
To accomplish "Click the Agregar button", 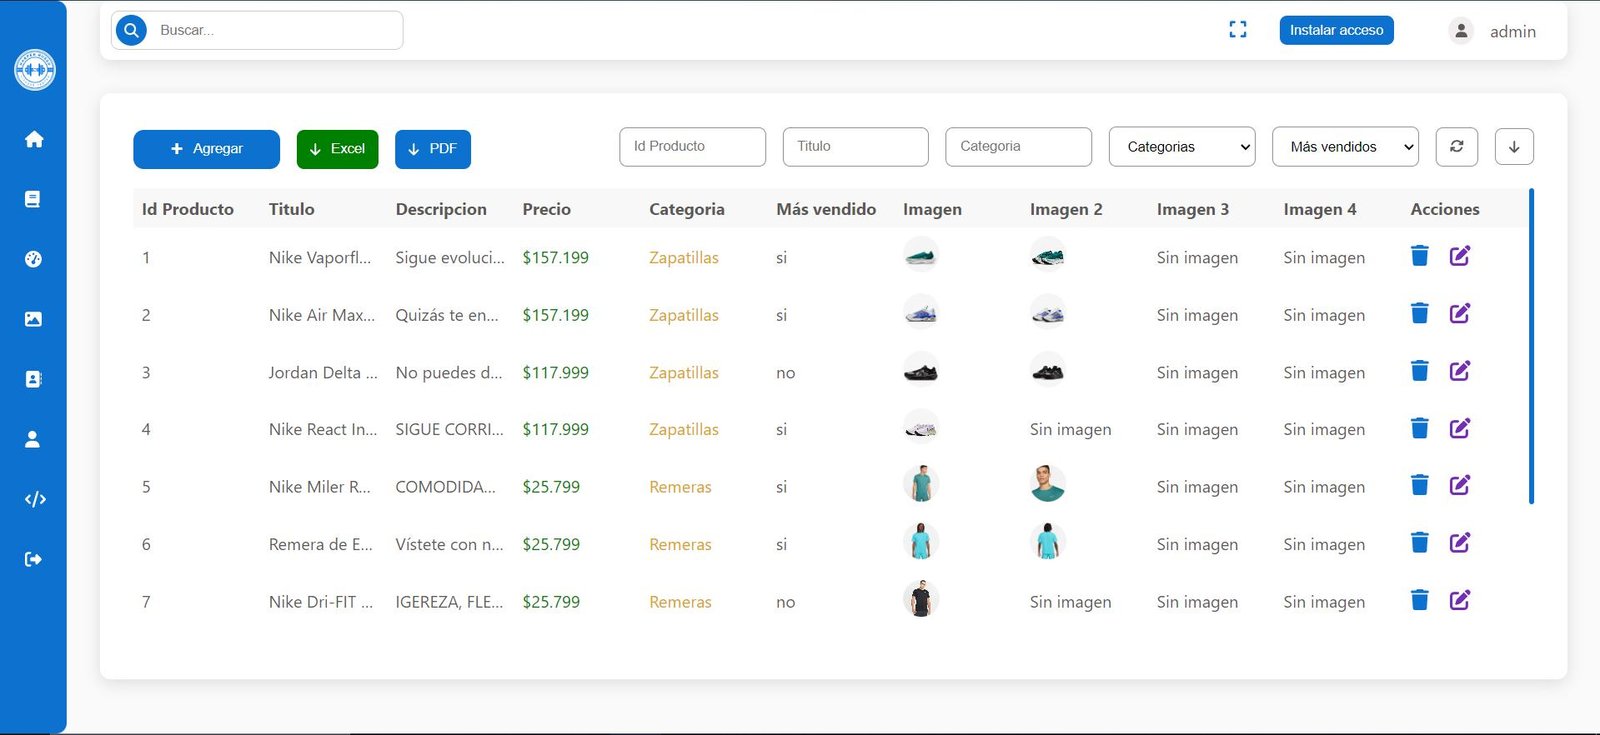I will [206, 149].
